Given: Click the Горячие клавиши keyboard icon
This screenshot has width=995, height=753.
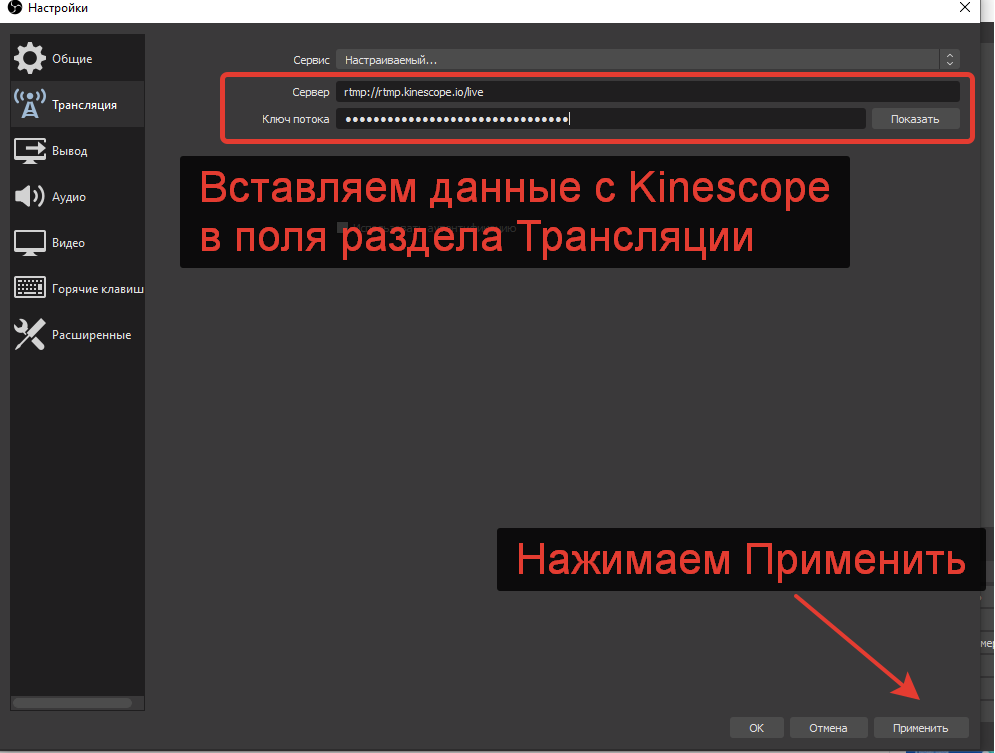Looking at the screenshot, I should coord(30,288).
